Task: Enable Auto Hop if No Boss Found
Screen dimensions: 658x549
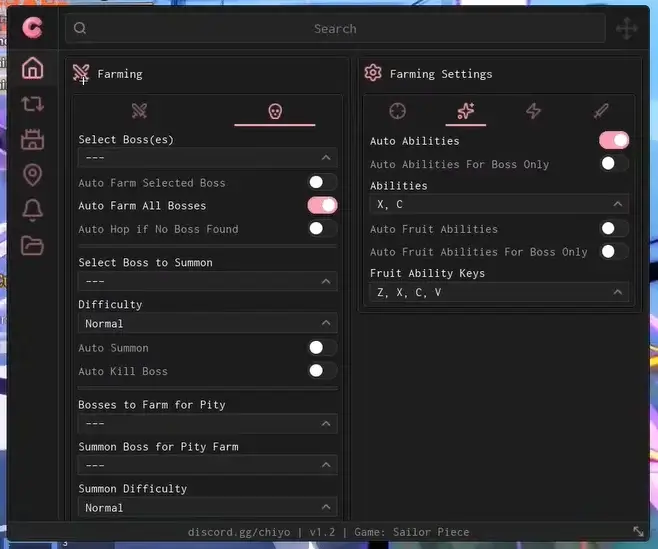Action: (322, 228)
